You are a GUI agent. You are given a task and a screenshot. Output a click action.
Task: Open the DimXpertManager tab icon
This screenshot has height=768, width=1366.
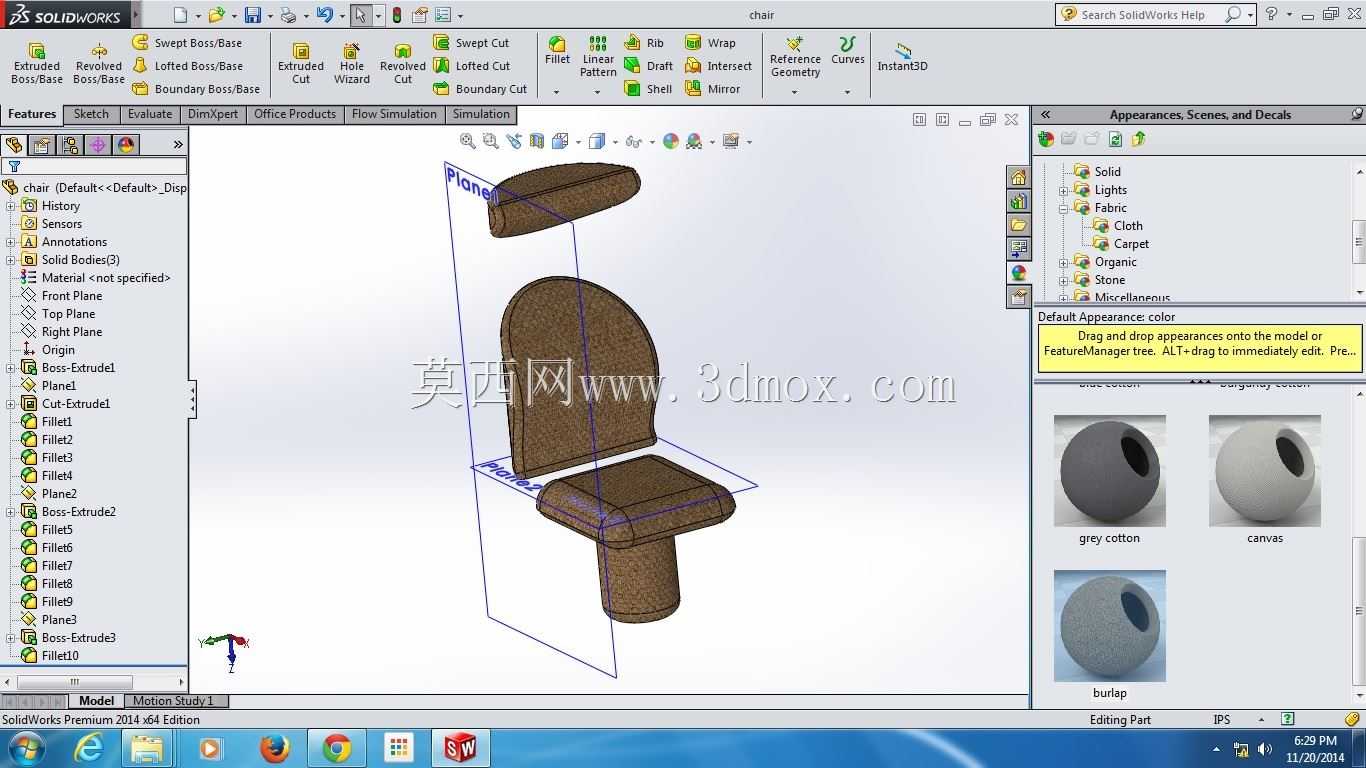(98, 145)
